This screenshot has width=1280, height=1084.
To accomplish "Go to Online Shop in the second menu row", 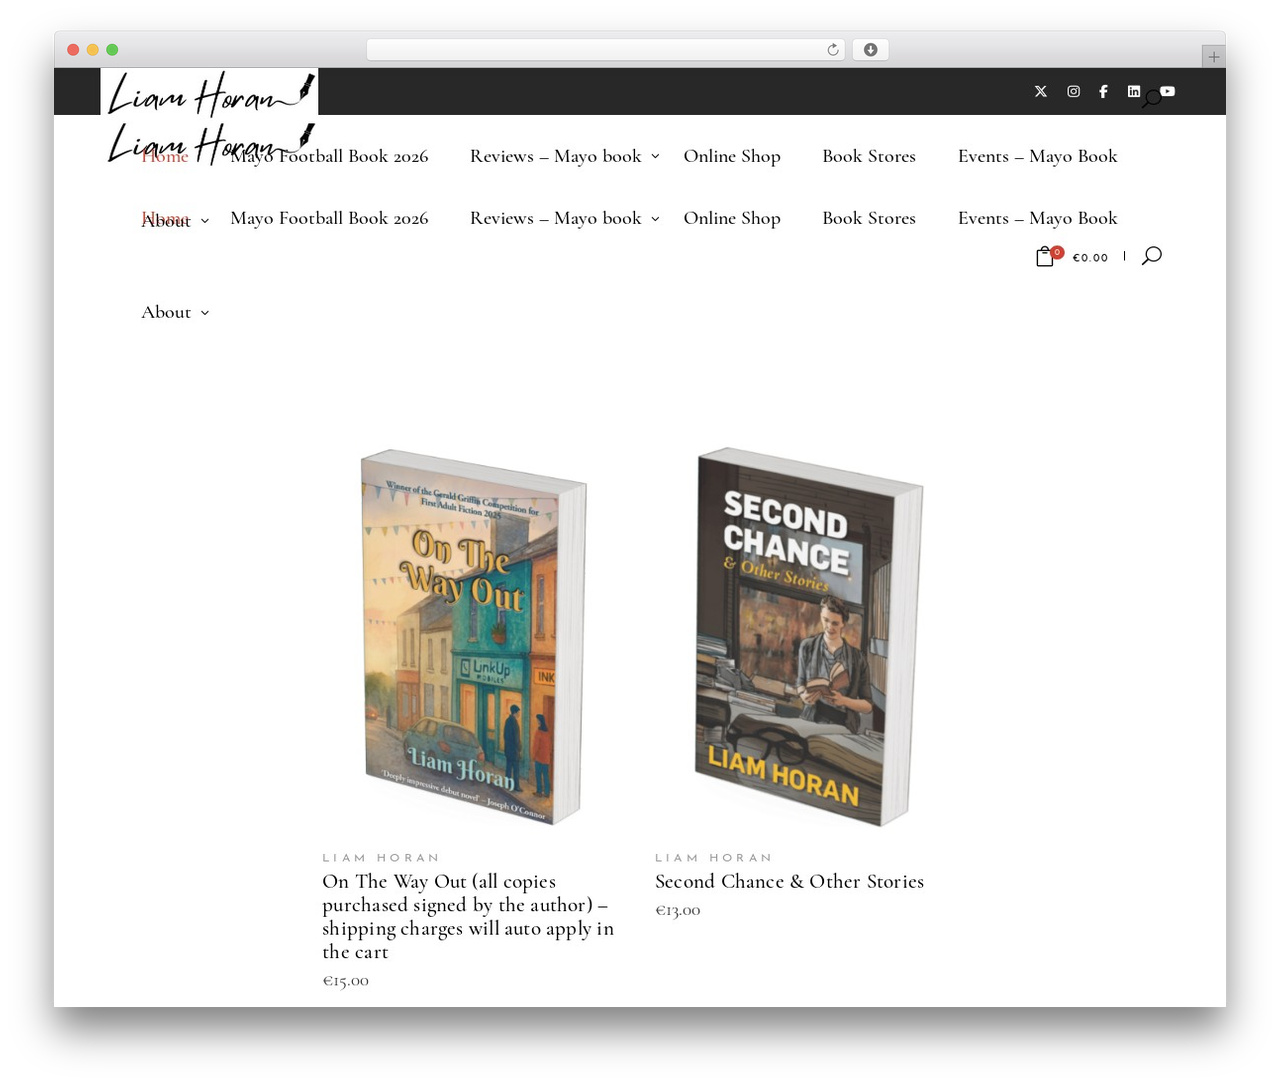I will click(x=732, y=218).
